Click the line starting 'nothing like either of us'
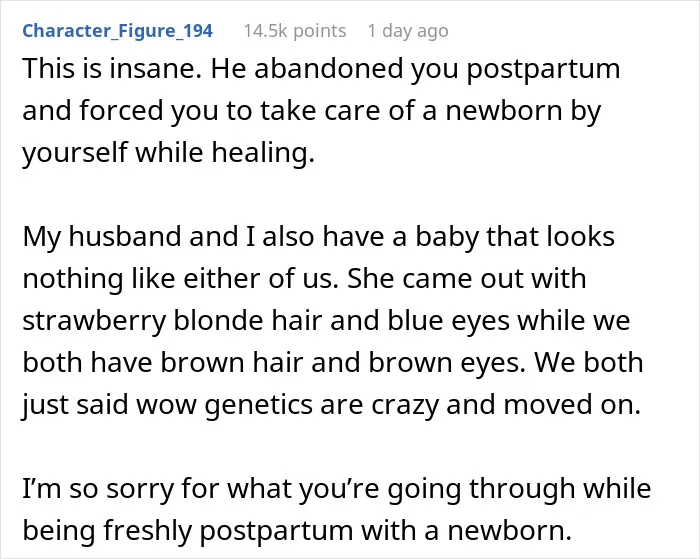Screen dimensions: 700x559 tap(304, 279)
